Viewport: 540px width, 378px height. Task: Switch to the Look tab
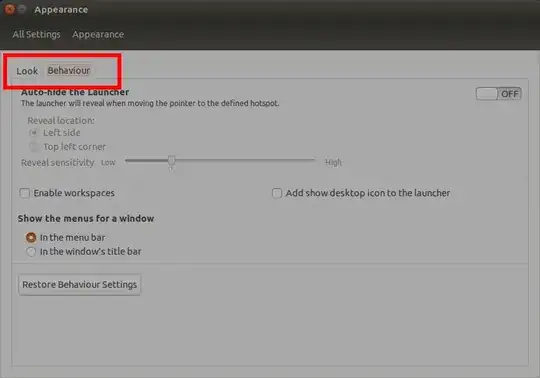click(x=27, y=71)
